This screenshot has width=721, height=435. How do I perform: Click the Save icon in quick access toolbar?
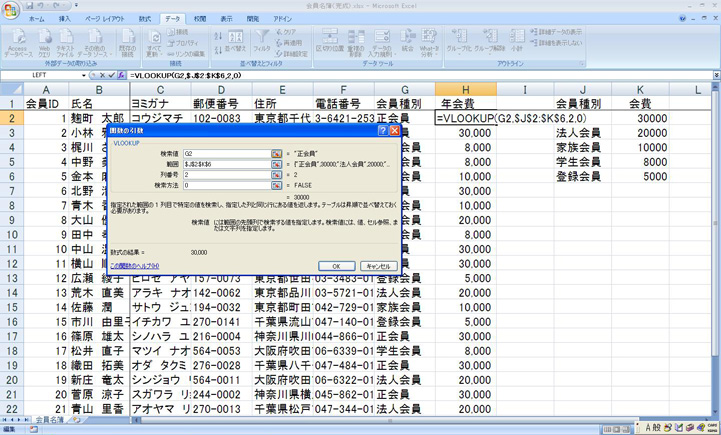(30, 6)
